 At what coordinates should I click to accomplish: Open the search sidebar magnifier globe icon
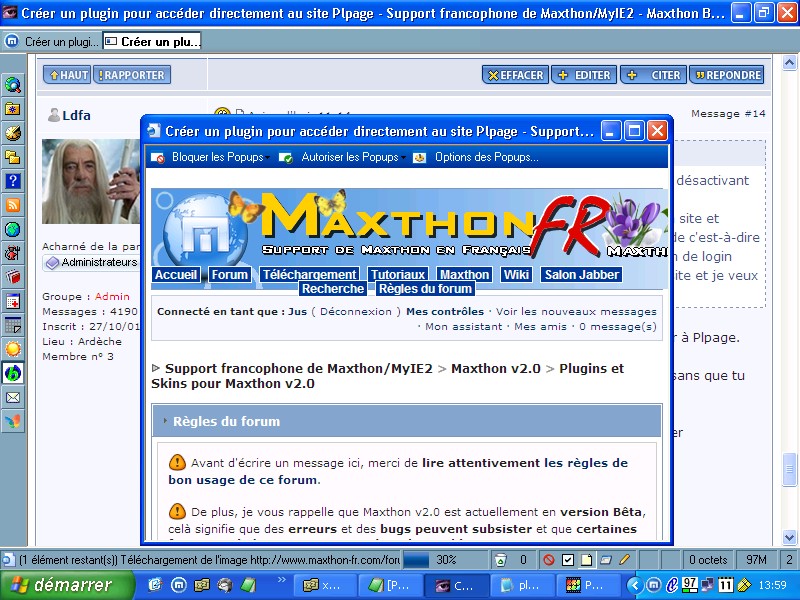(13, 85)
